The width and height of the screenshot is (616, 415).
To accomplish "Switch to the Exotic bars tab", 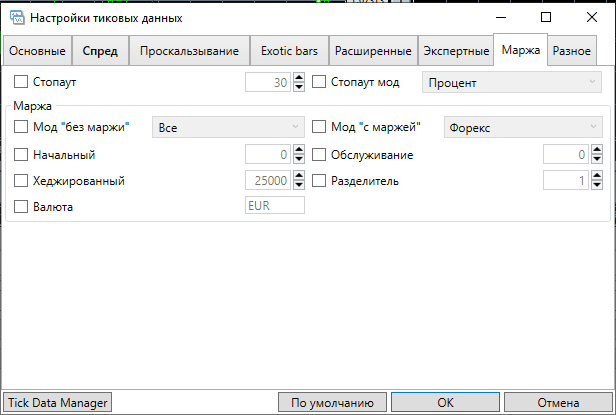I will (x=289, y=51).
